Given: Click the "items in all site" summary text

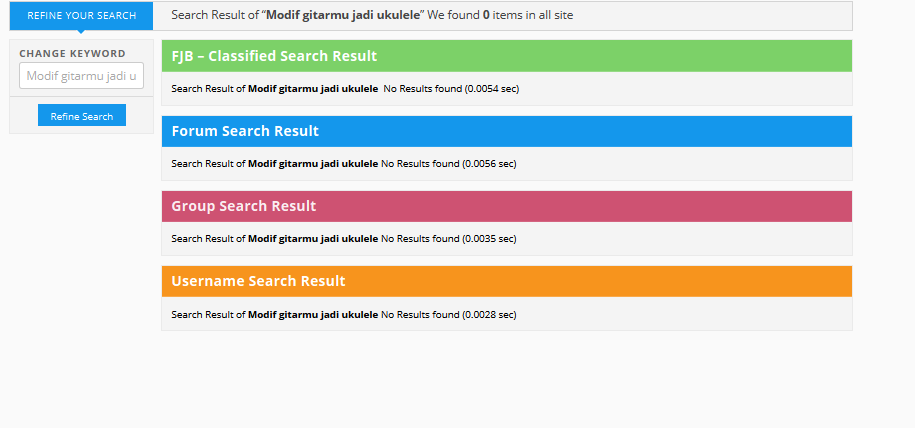Looking at the screenshot, I should [x=532, y=16].
